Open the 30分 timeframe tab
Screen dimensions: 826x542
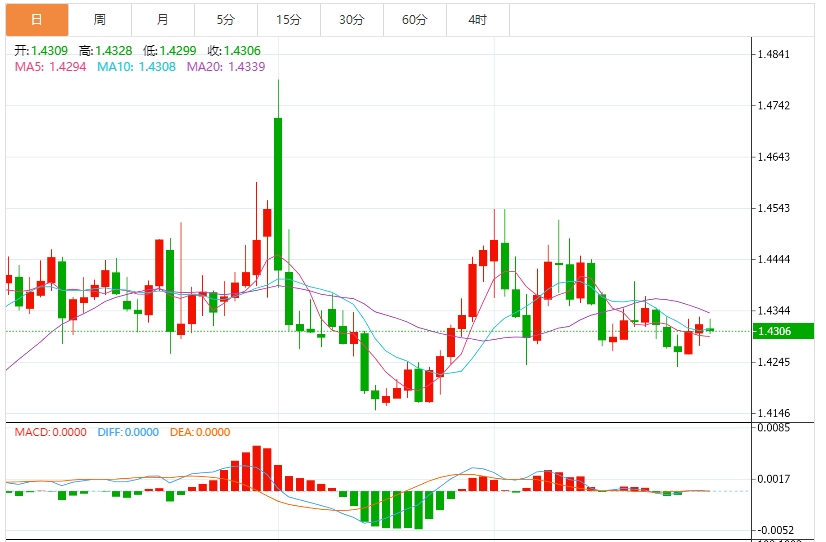tap(352, 20)
